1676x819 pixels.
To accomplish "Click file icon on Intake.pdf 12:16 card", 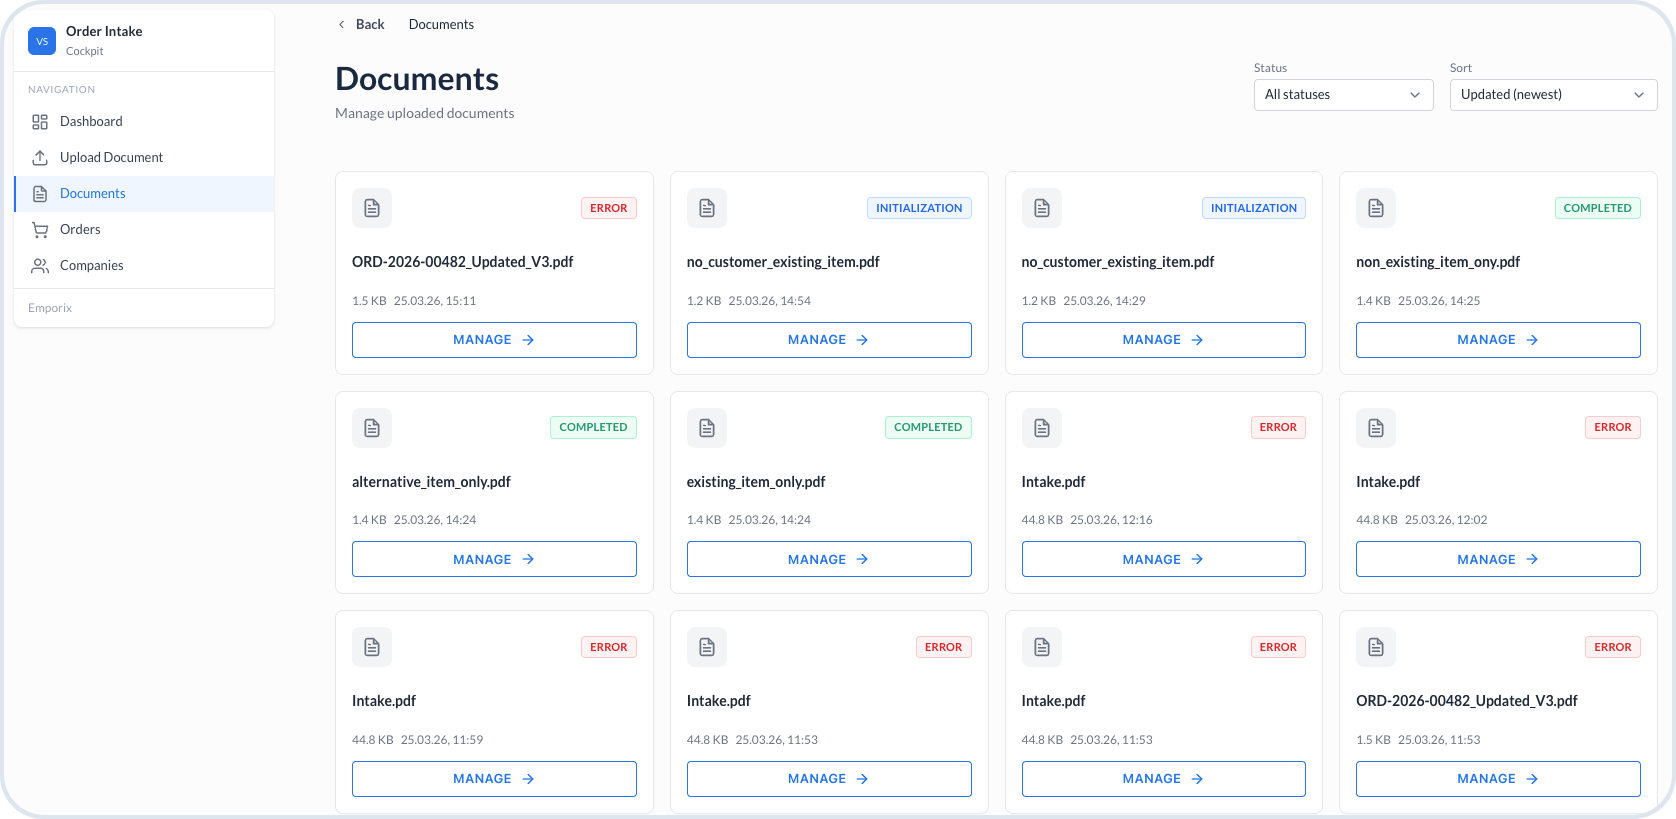I will click(1042, 428).
